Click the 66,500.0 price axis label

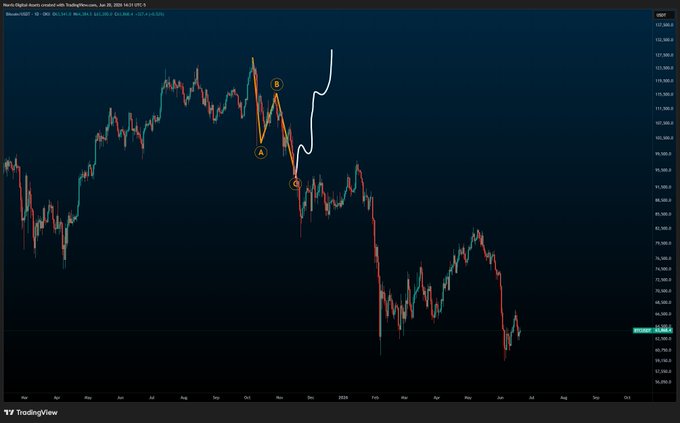pos(665,314)
